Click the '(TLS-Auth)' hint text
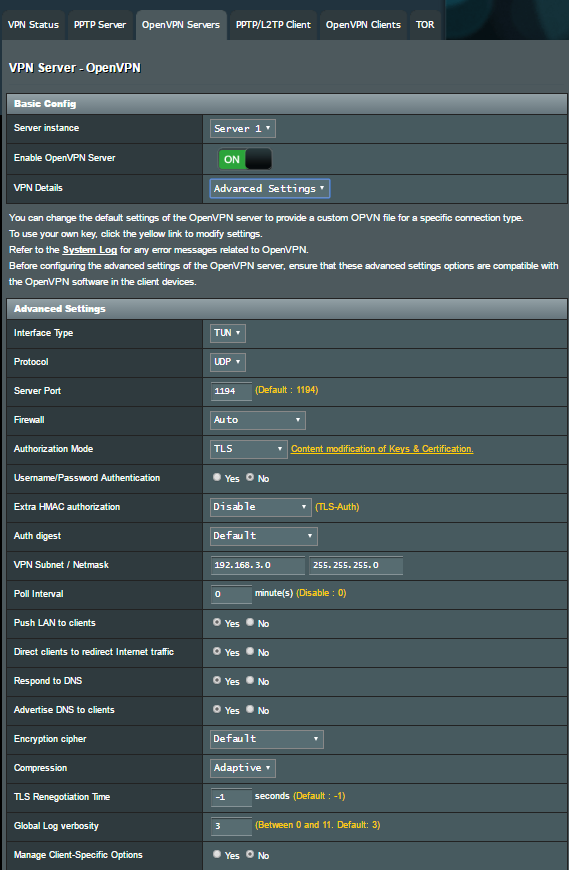 (337, 507)
